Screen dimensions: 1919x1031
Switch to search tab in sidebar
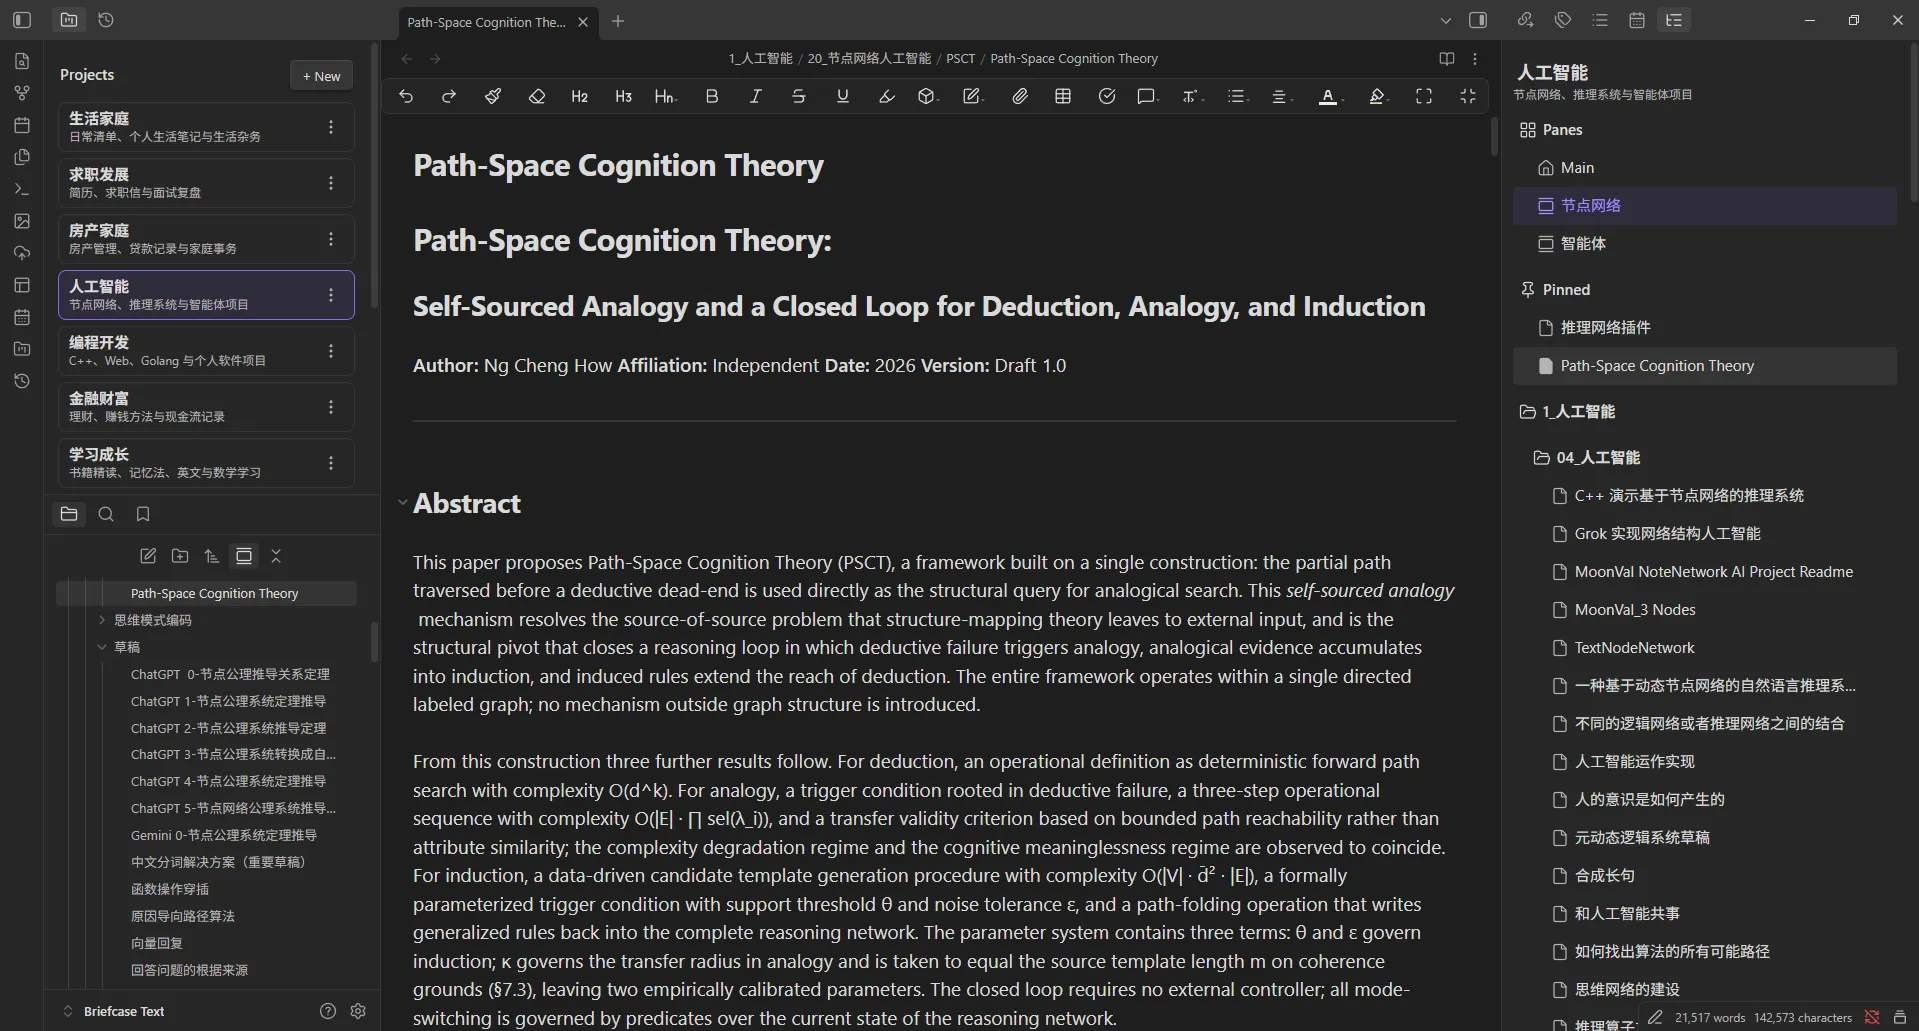point(106,514)
